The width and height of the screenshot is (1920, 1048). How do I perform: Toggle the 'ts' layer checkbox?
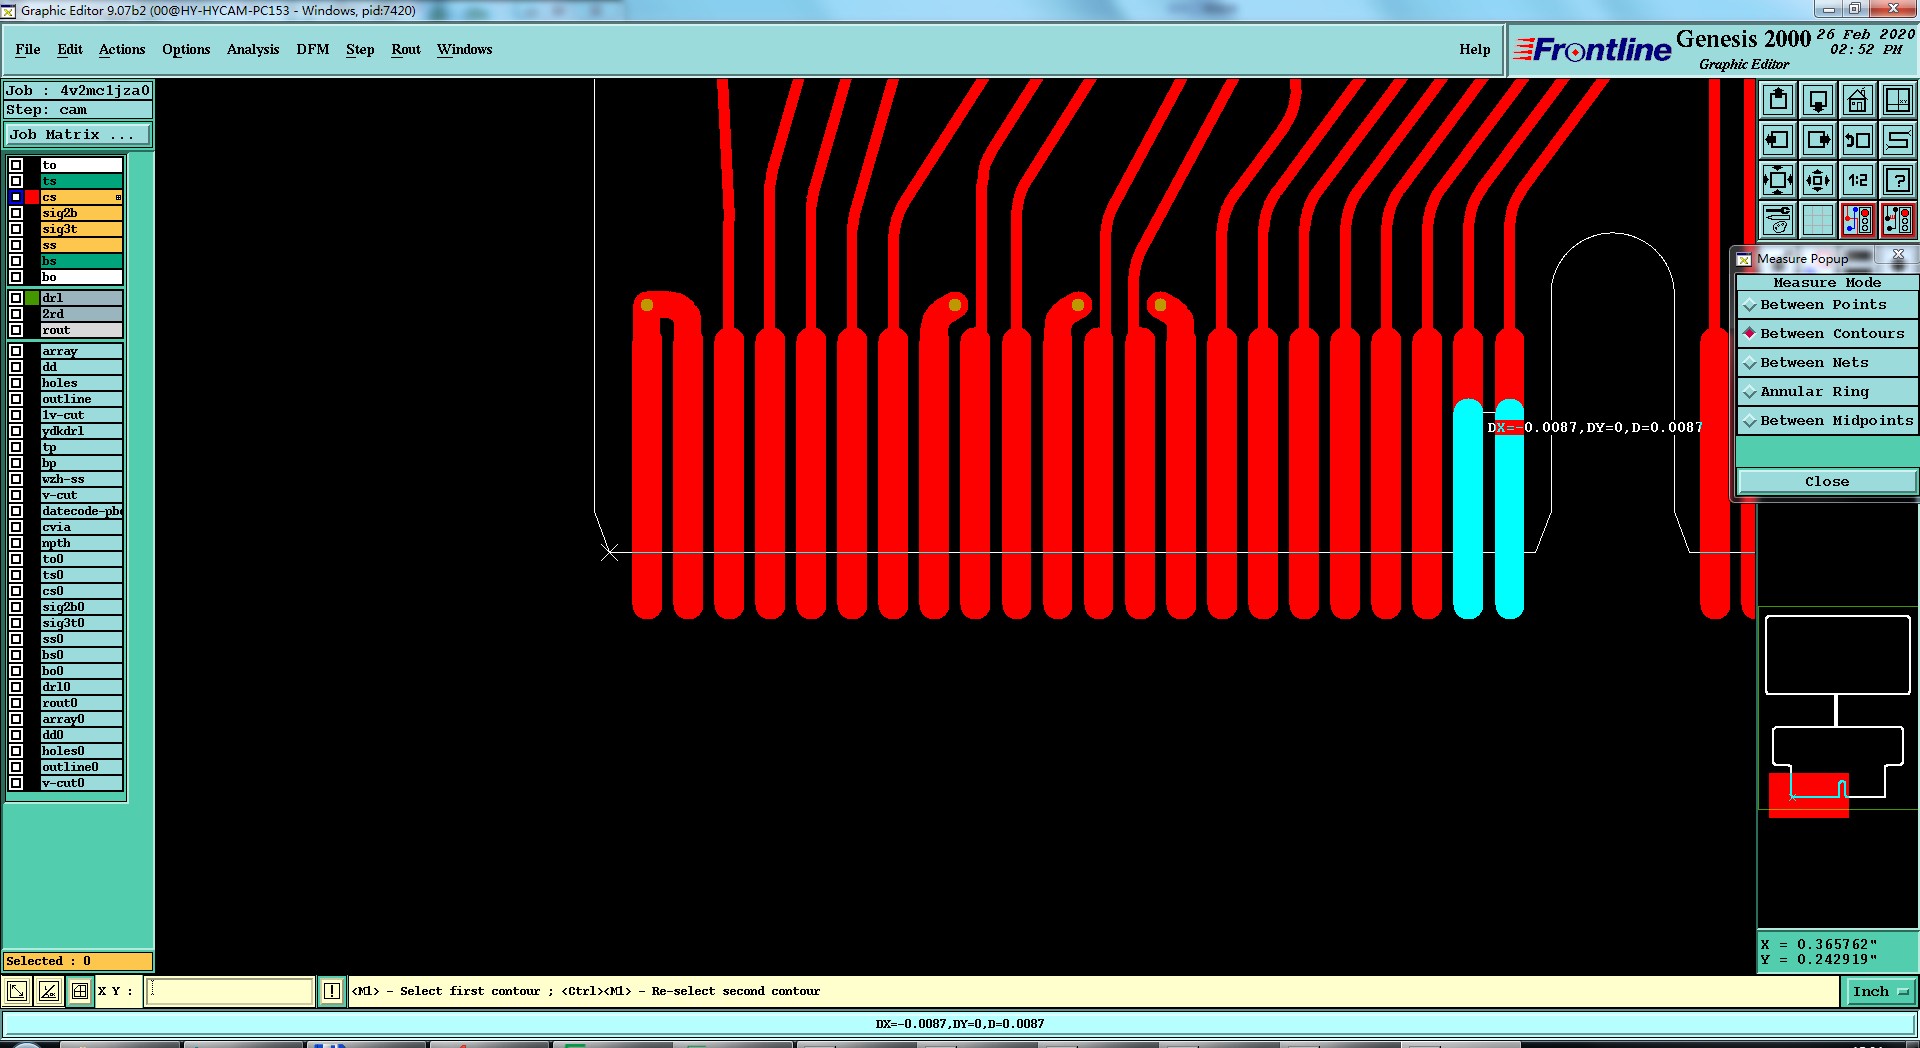tap(16, 181)
